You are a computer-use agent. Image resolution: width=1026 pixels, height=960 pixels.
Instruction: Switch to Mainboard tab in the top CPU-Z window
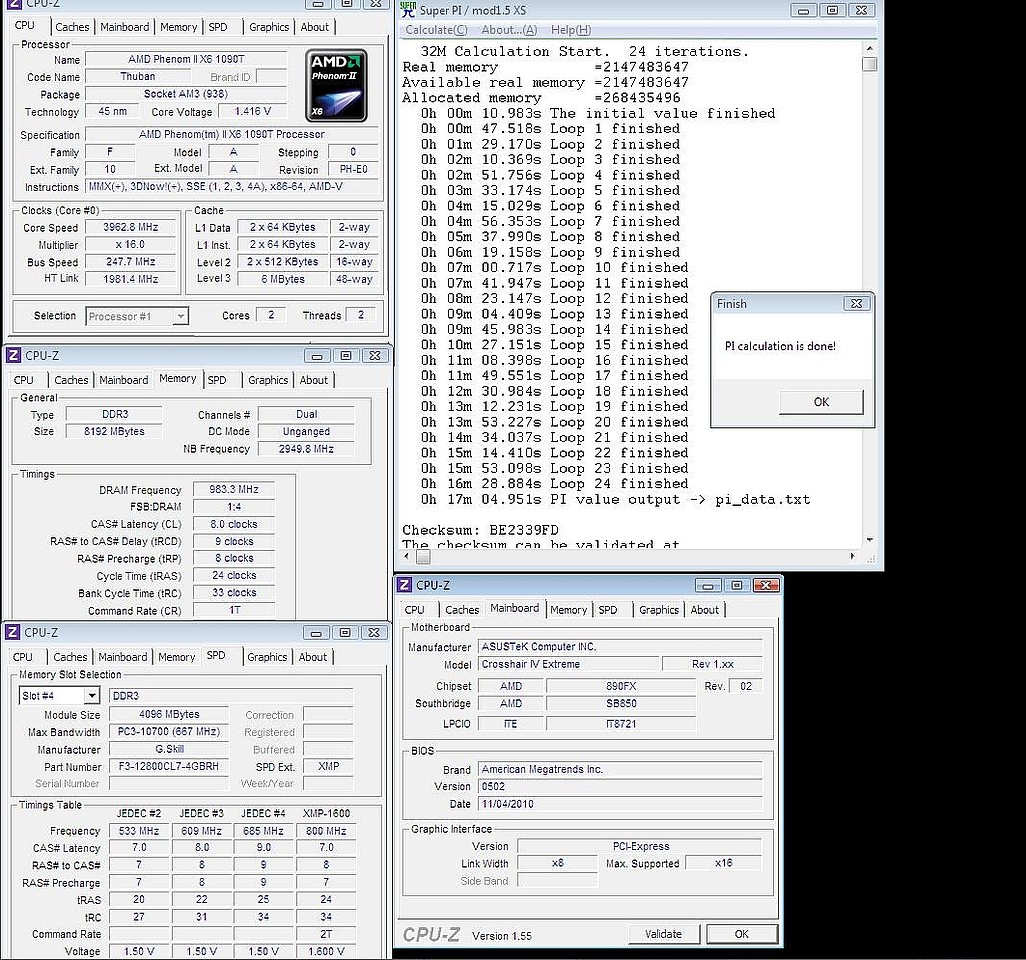point(124,27)
